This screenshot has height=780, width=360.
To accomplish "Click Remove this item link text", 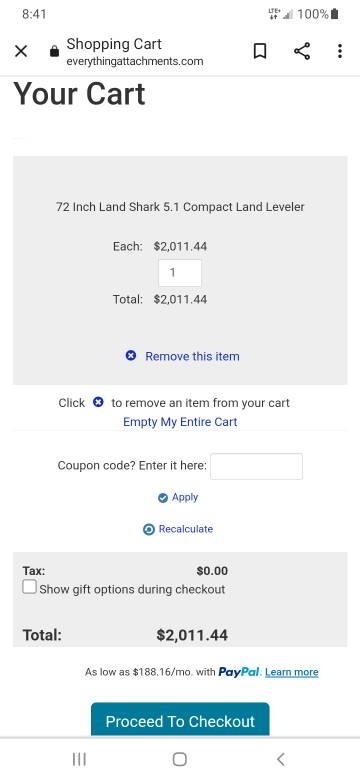I will pos(192,356).
